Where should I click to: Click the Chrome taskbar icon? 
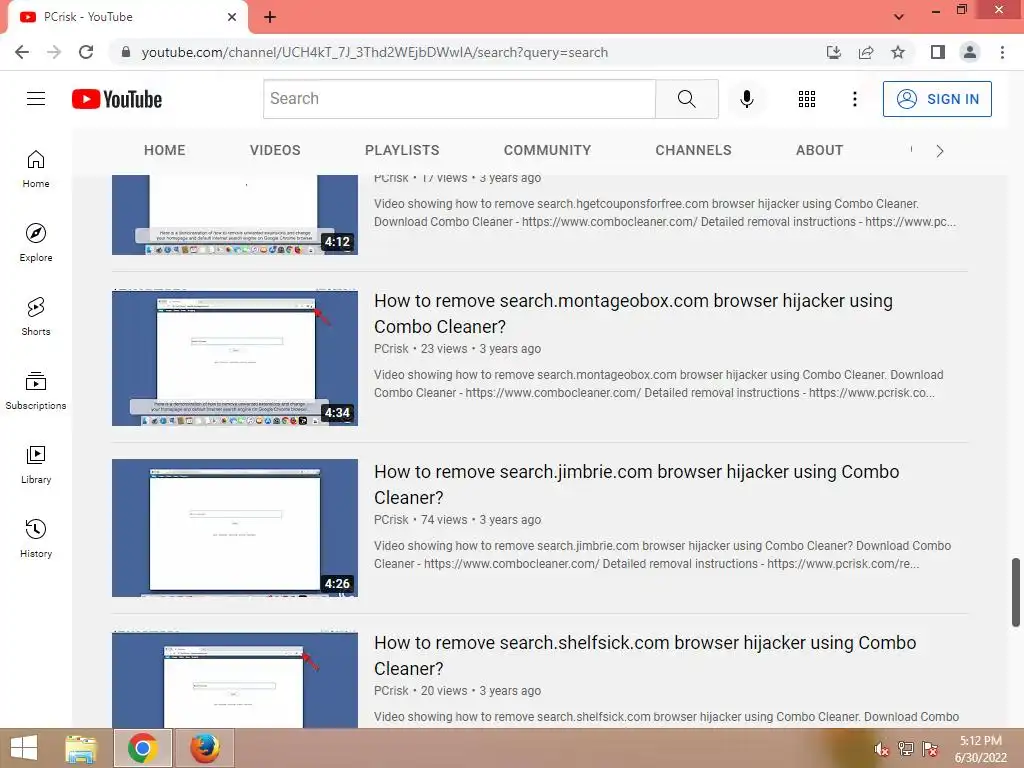click(142, 748)
